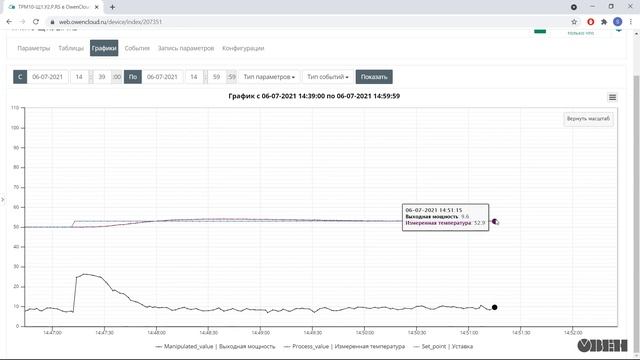640x360 pixels.
Task: Expand the left sidebar arrow
Action: pyautogui.click(x=2, y=200)
